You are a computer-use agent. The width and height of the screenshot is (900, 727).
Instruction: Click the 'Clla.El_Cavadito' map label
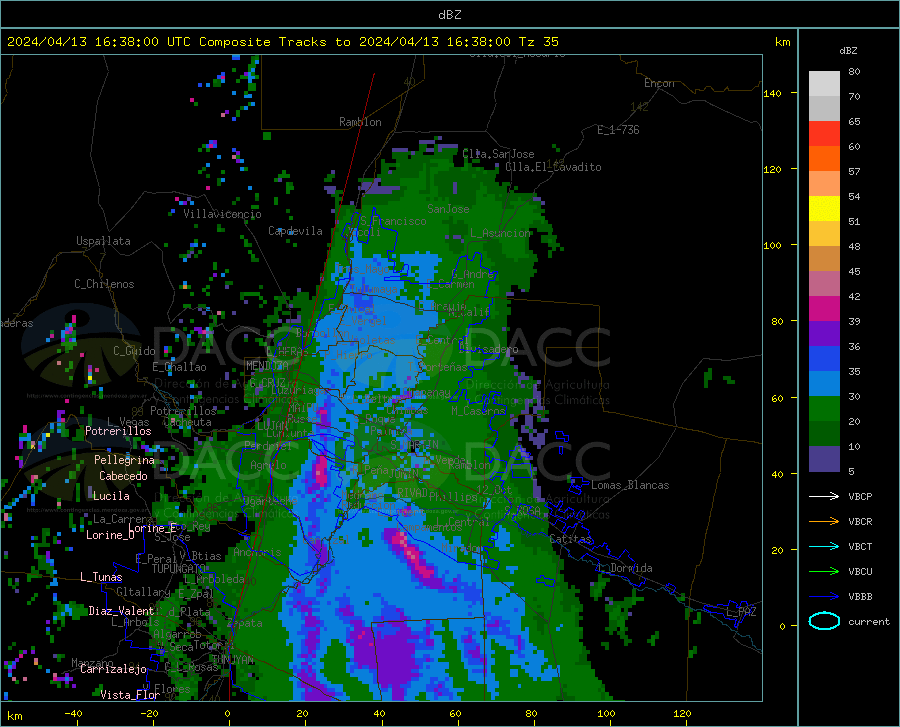point(553,167)
